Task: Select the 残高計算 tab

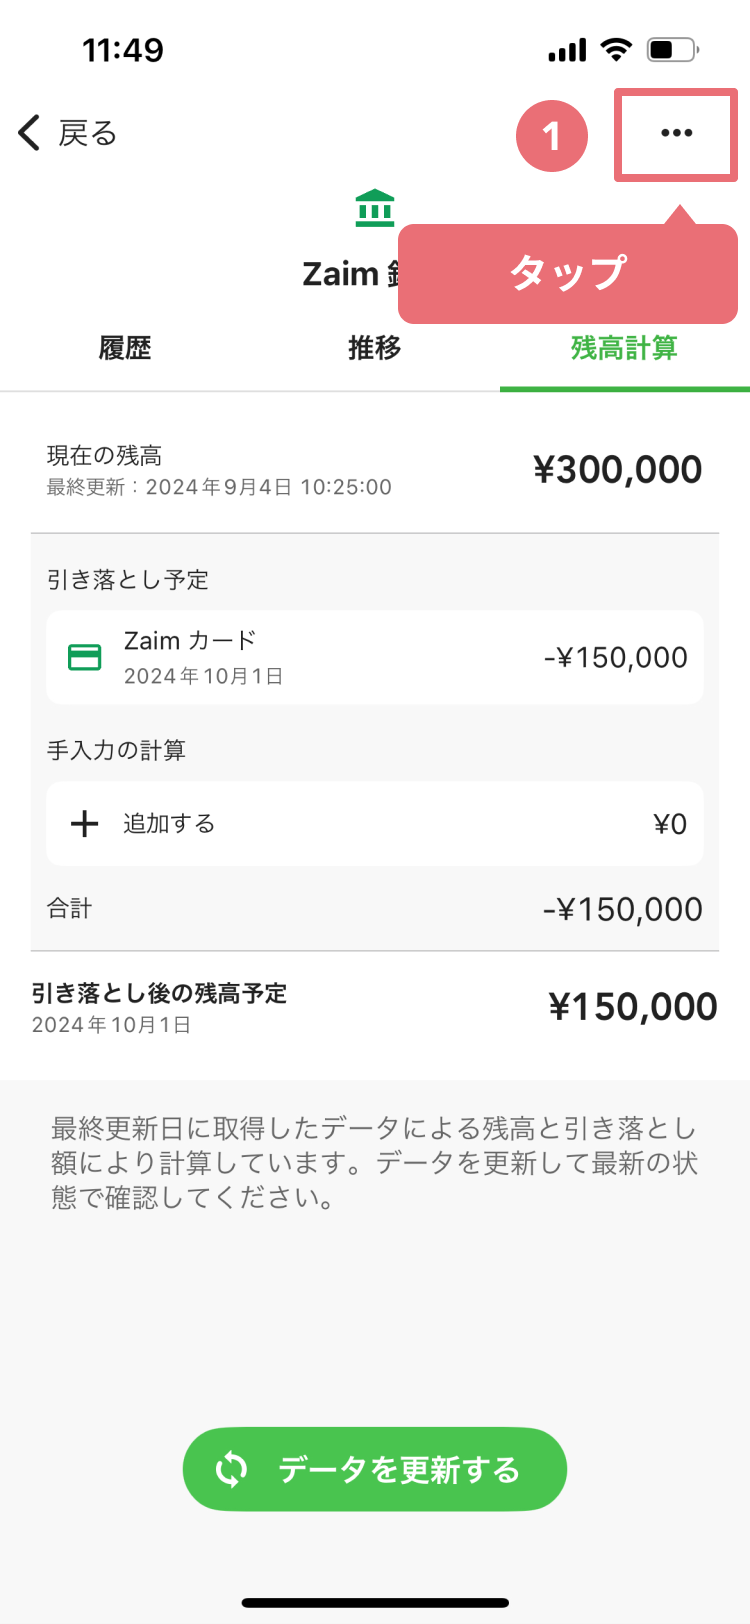Action: [624, 348]
